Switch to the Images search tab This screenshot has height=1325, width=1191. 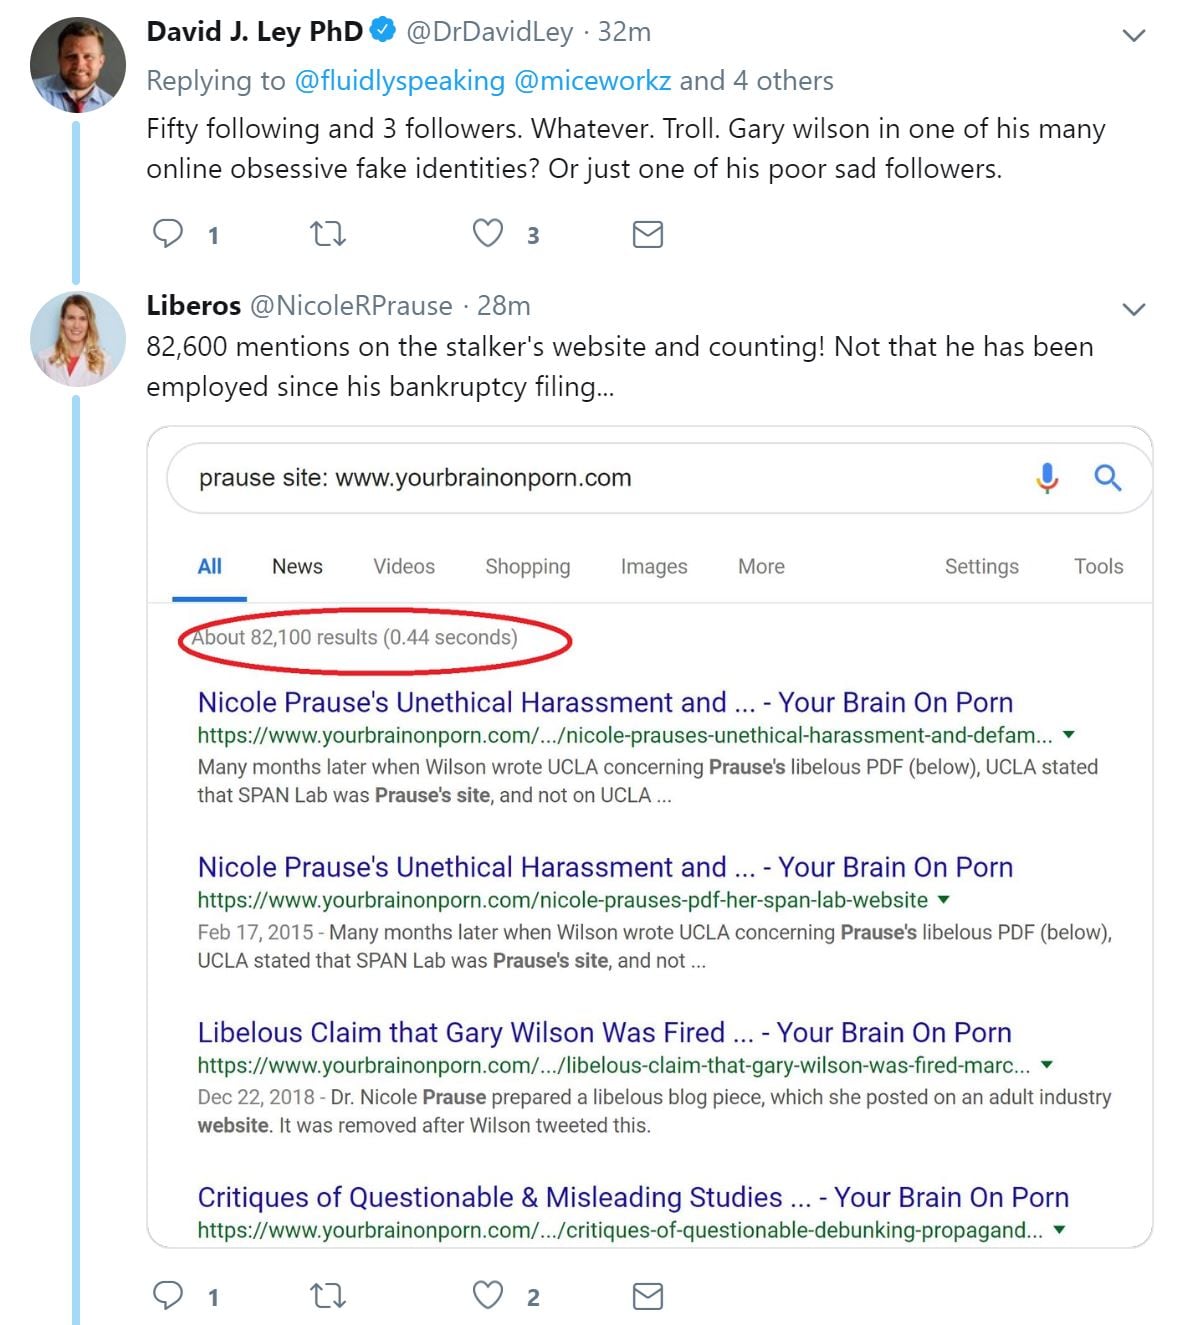click(654, 567)
